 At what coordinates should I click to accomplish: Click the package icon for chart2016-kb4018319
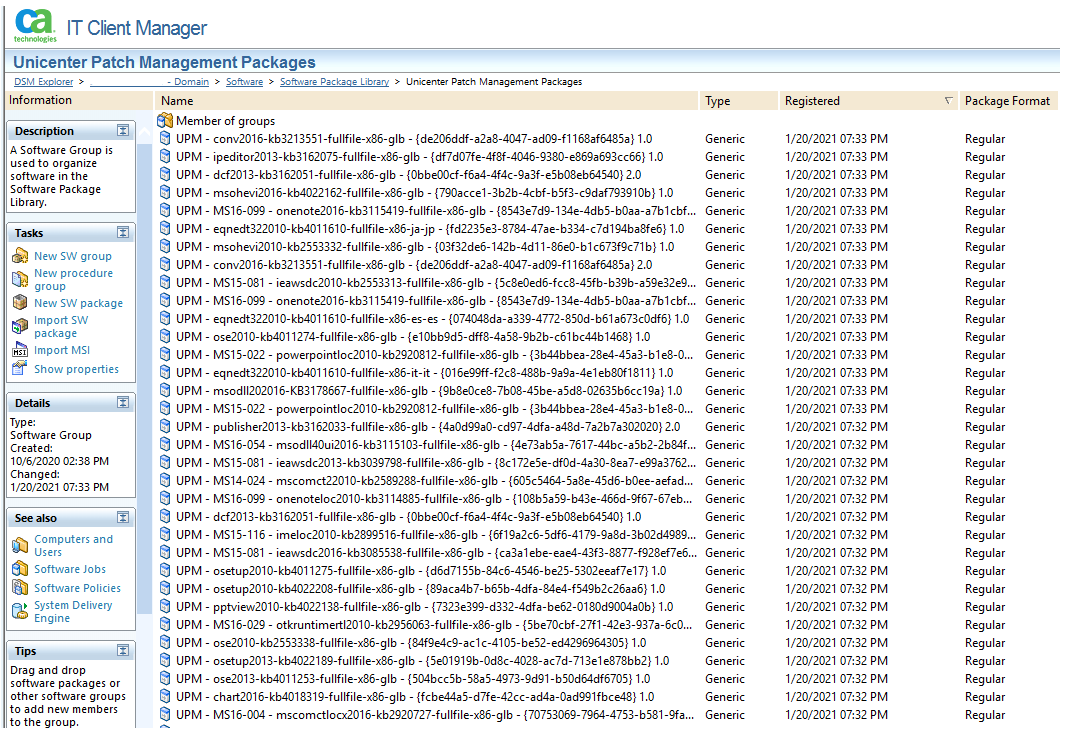[x=165, y=696]
